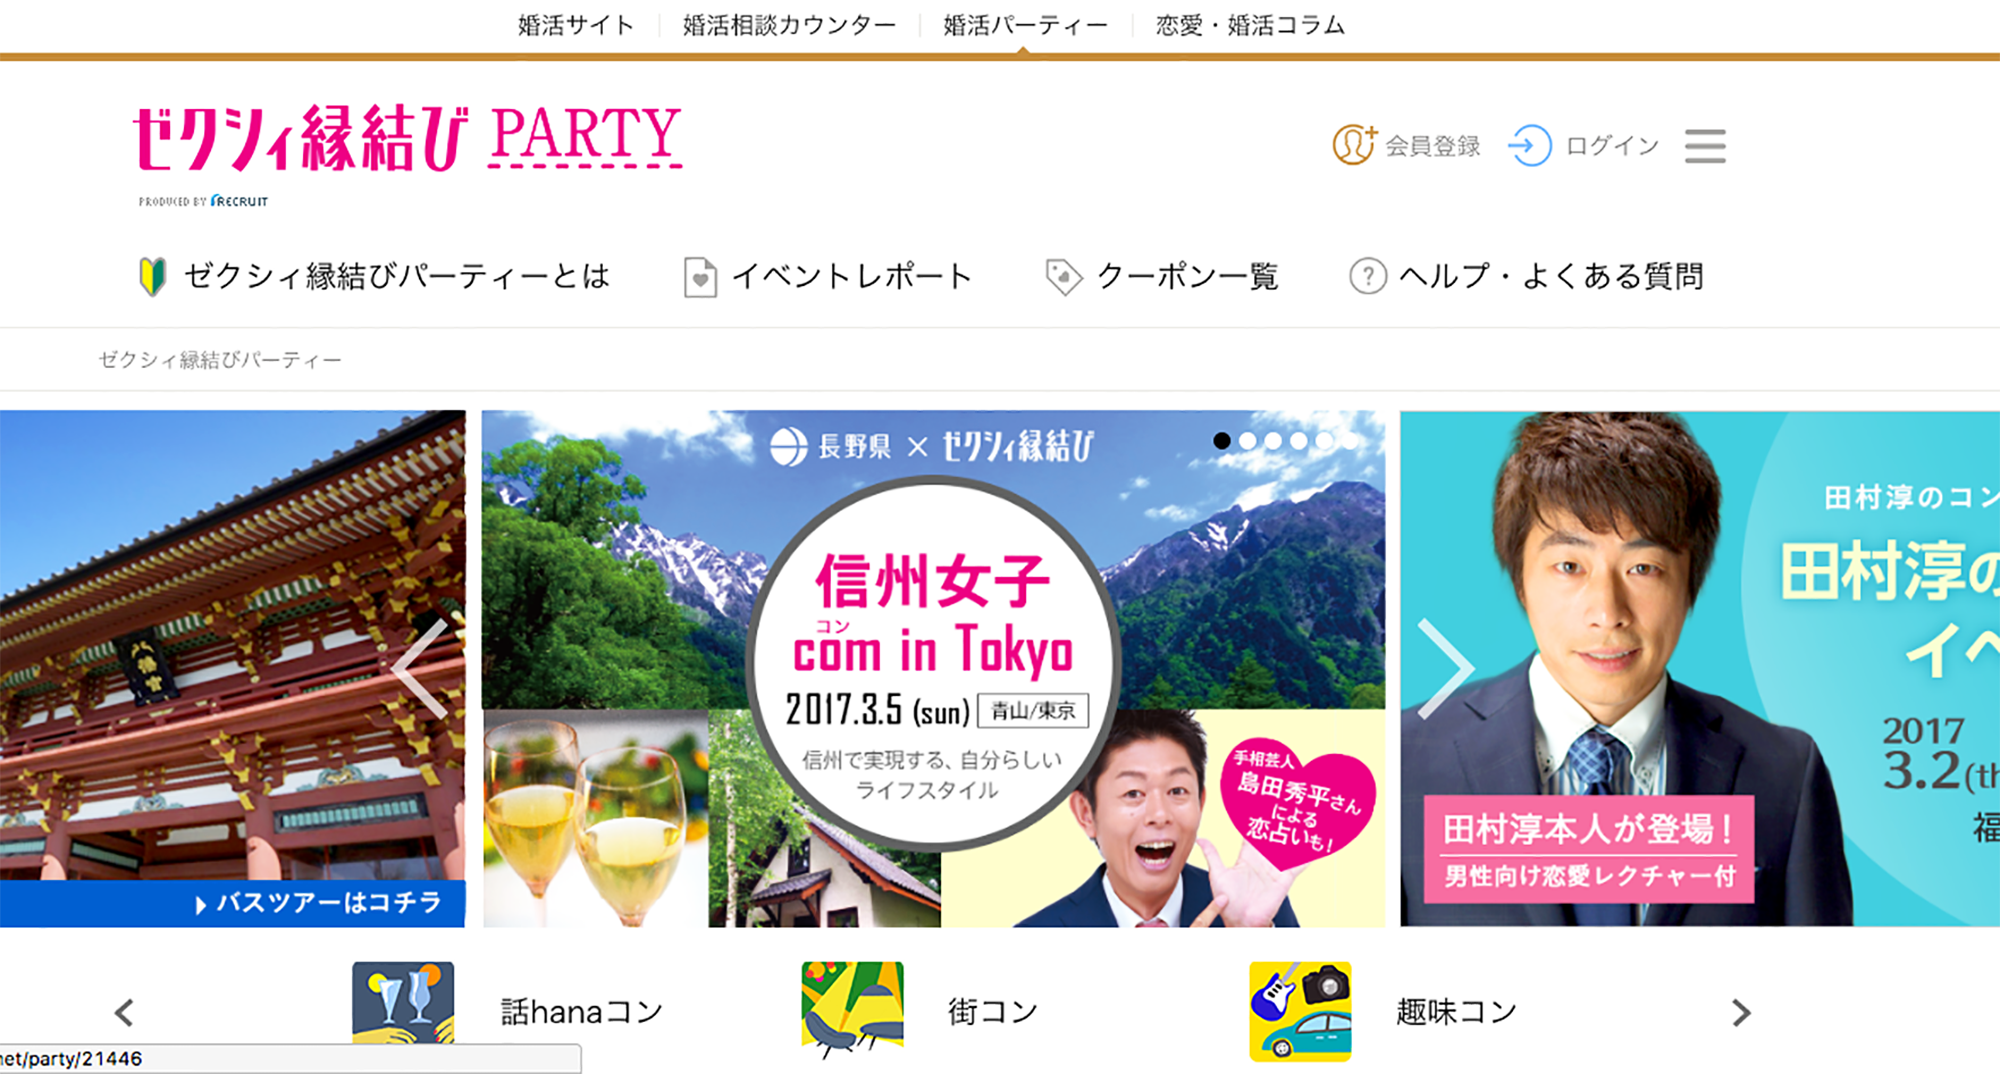
Task: Advance category list with right arrow
Action: [x=1741, y=1013]
